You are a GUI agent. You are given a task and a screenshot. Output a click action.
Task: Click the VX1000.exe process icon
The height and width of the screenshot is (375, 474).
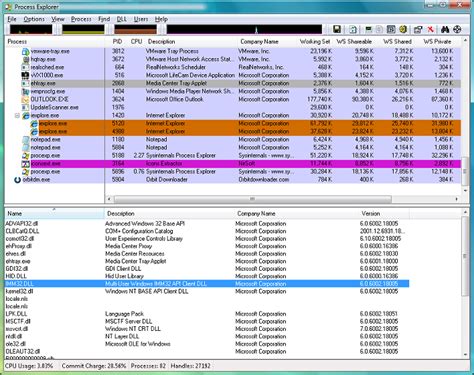tap(25, 76)
